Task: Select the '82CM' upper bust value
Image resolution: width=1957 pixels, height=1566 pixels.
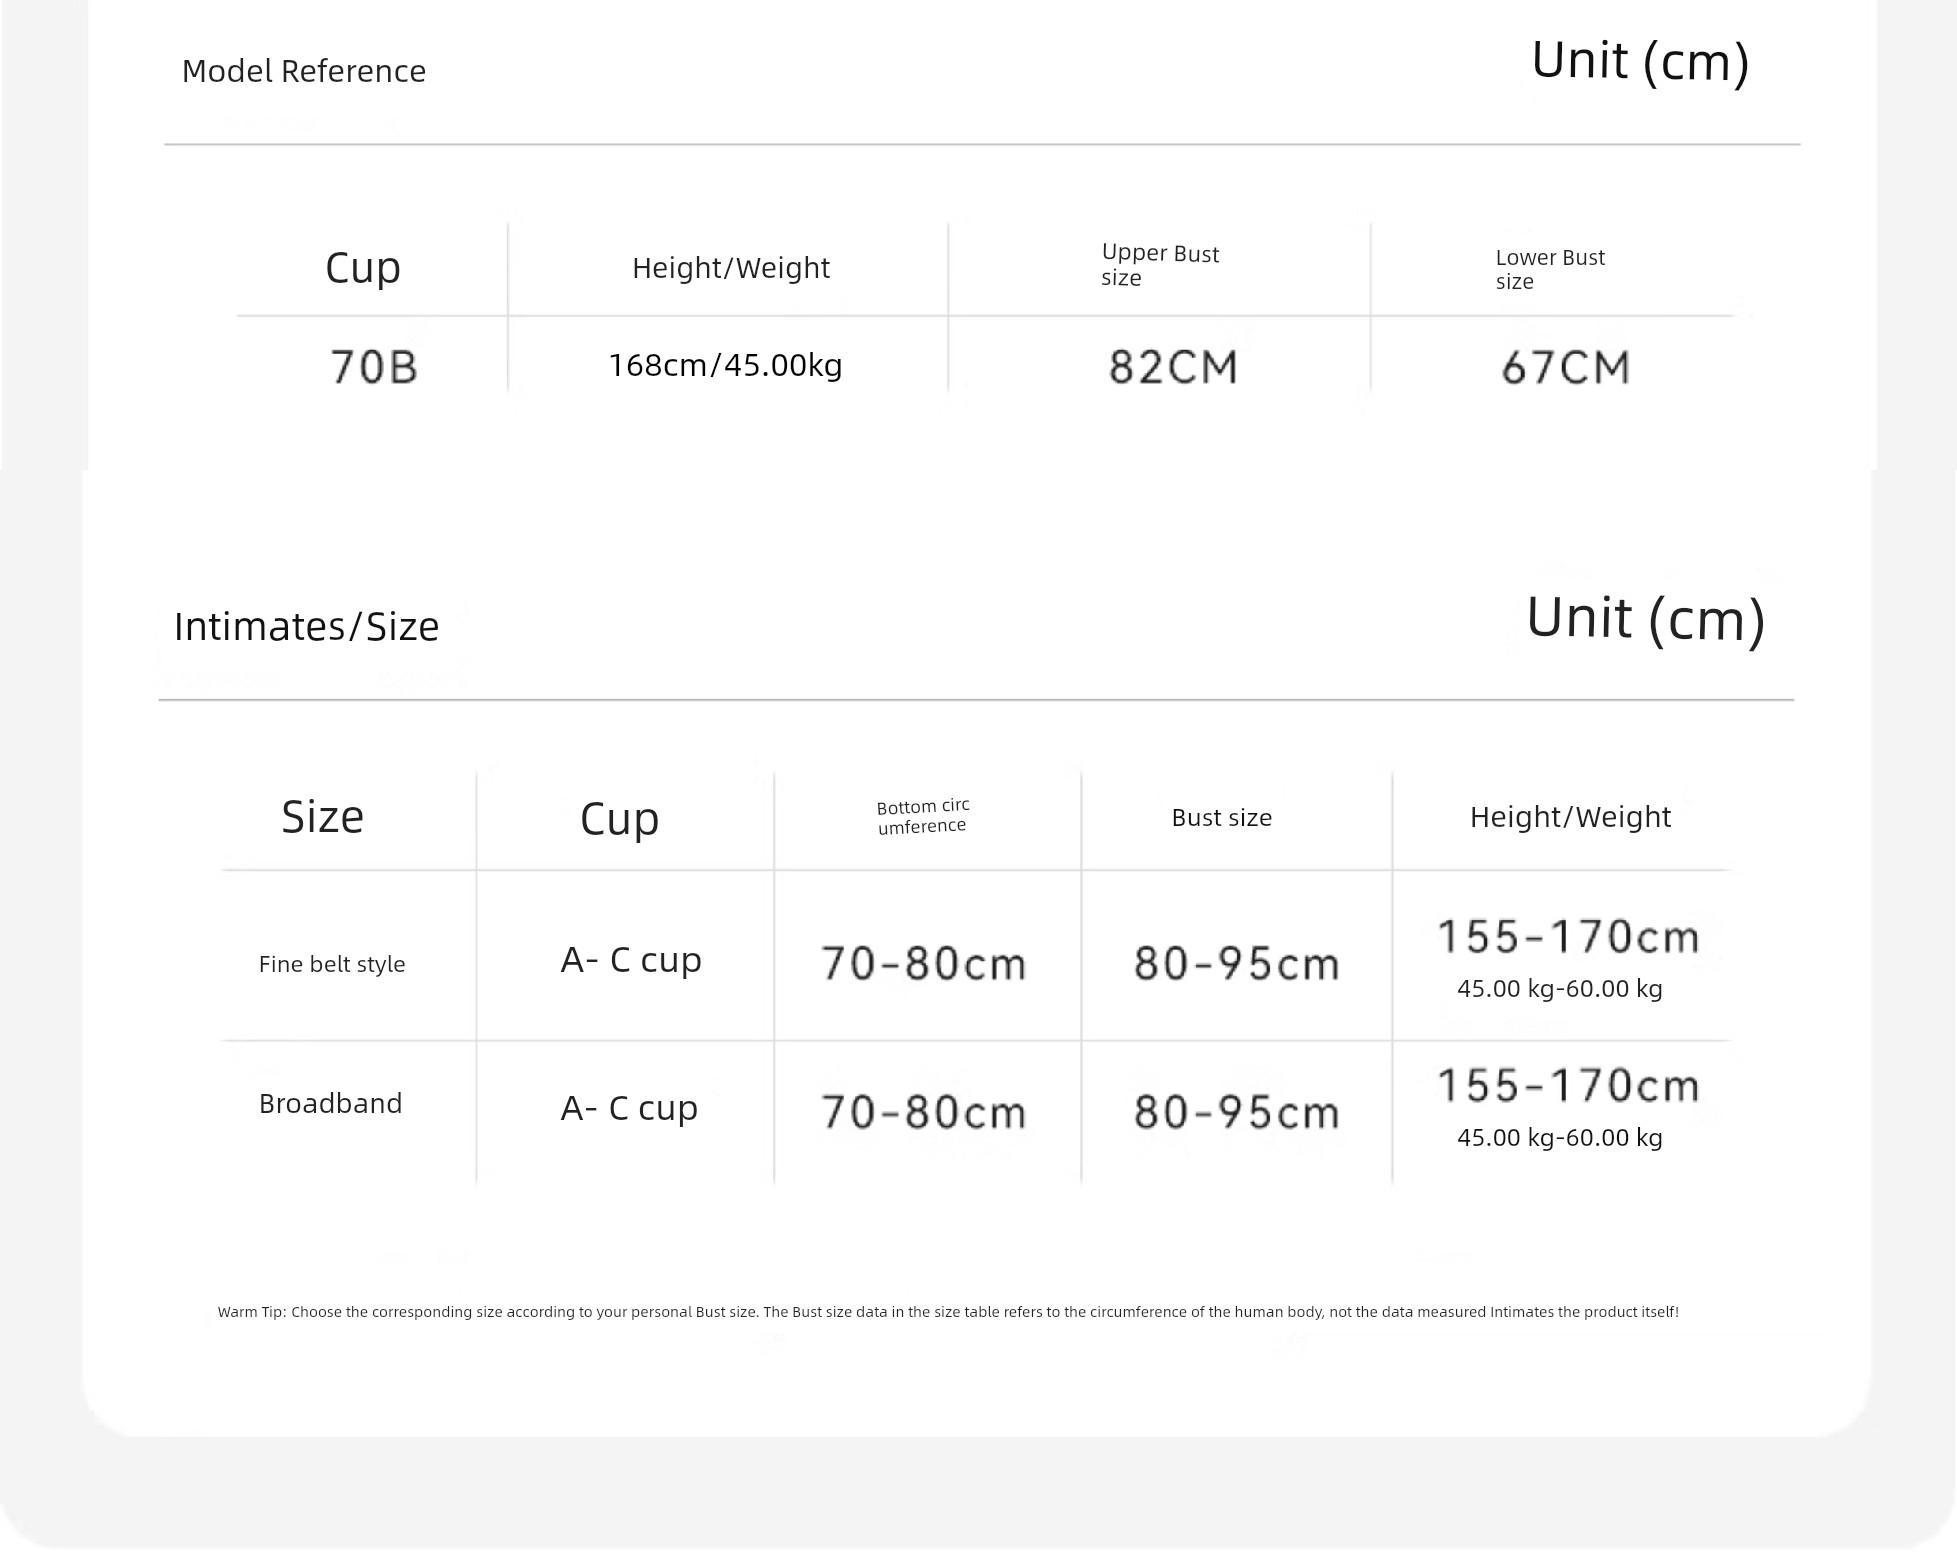Action: click(1173, 367)
